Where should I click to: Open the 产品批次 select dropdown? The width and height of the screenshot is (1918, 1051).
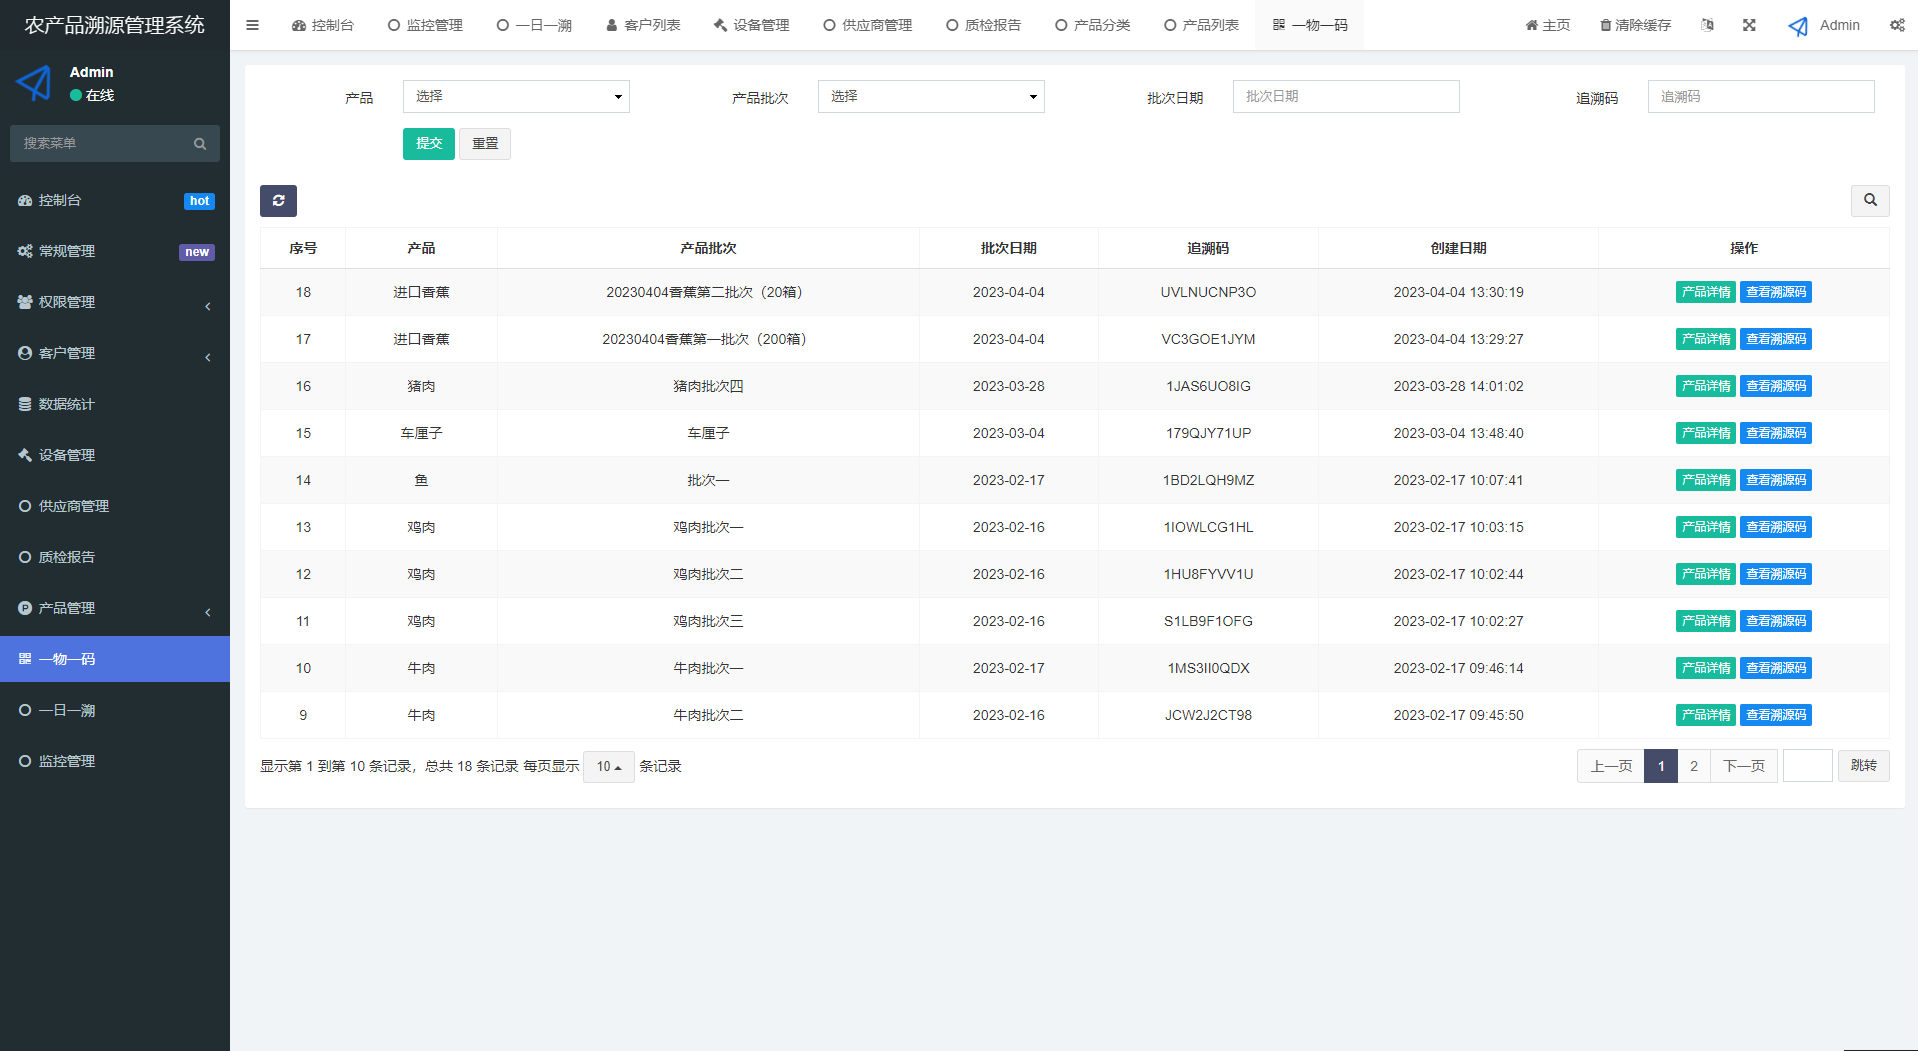pyautogui.click(x=930, y=97)
